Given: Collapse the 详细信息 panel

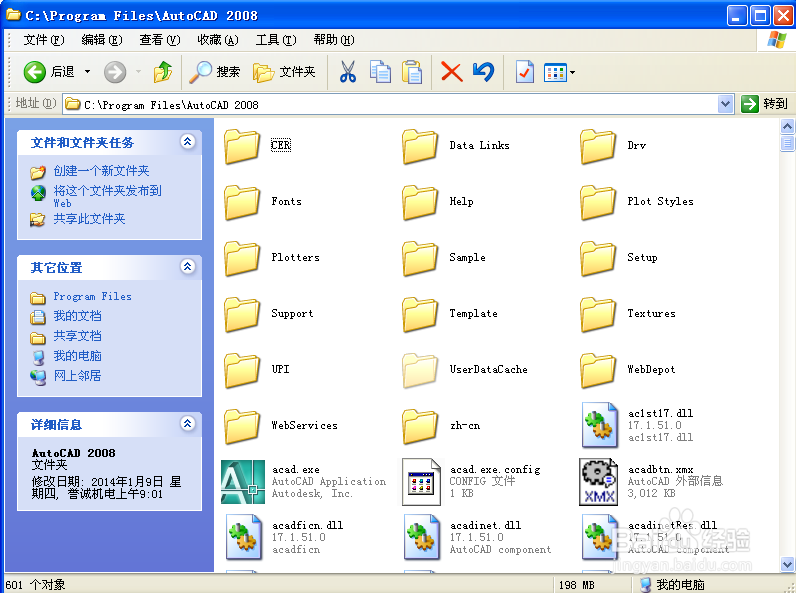Looking at the screenshot, I should pyautogui.click(x=188, y=423).
